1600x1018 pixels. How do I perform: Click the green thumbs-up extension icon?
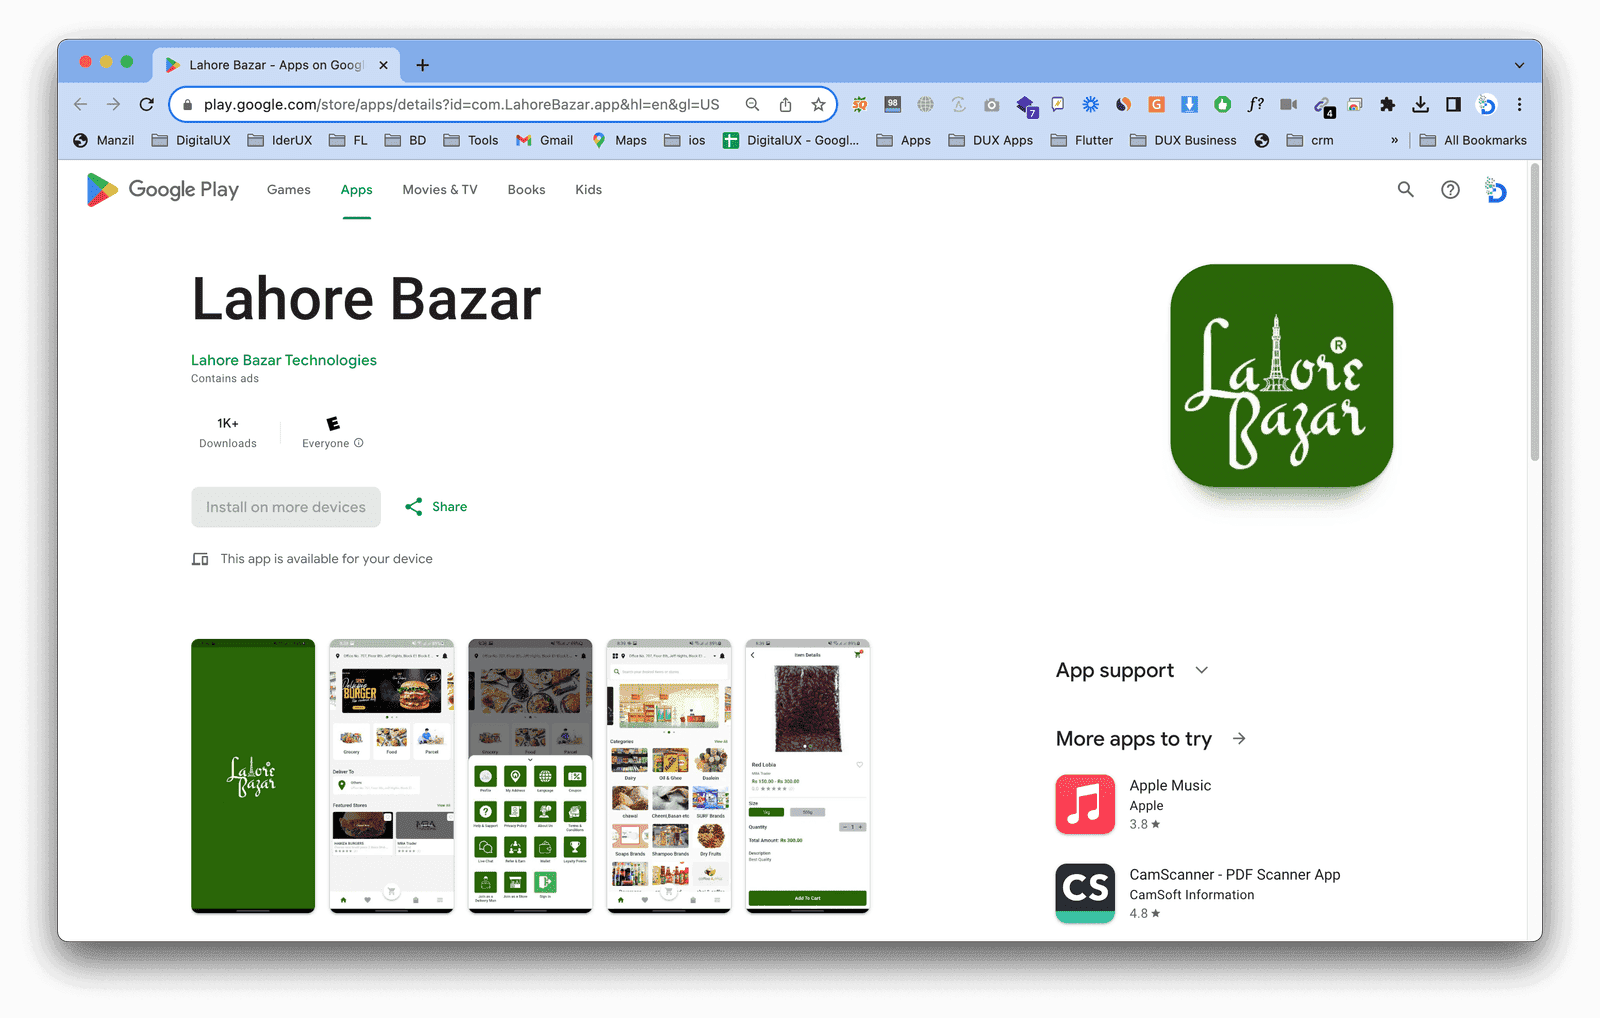[1222, 104]
